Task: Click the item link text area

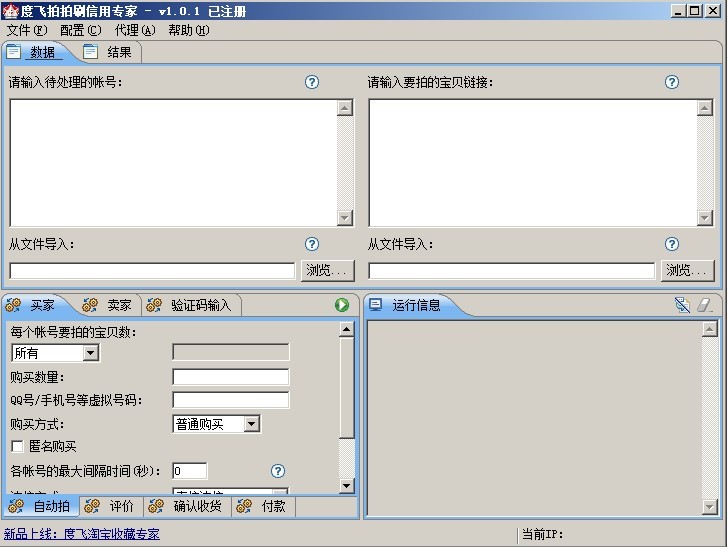Action: point(533,163)
